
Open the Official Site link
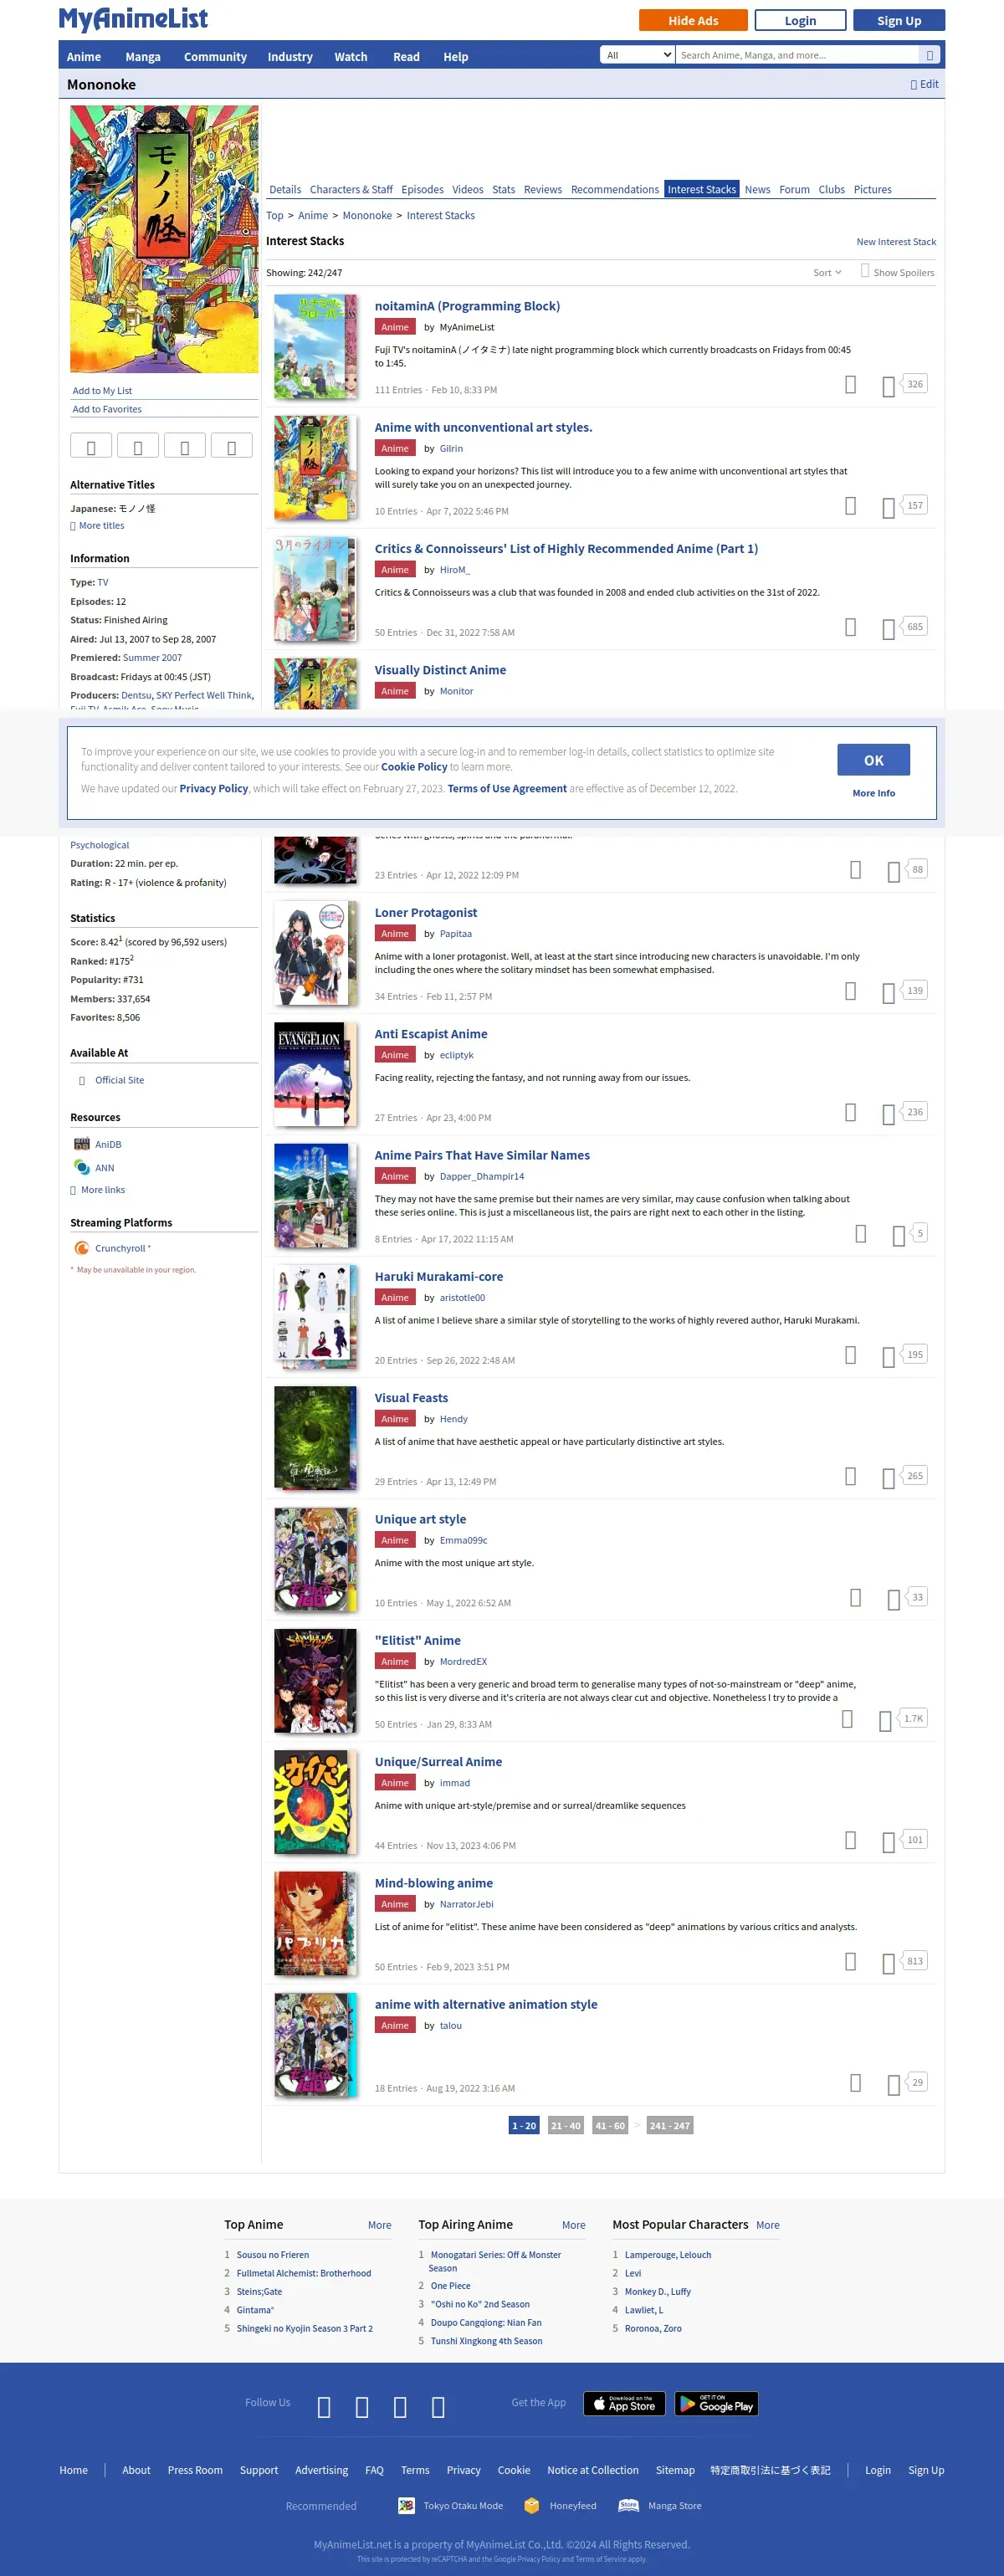[x=119, y=1080]
